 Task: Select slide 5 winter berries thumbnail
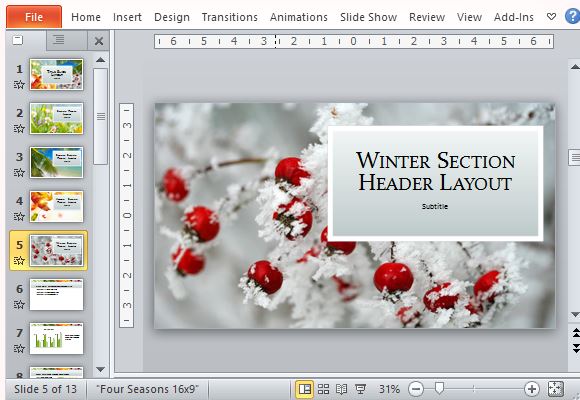pos(56,251)
